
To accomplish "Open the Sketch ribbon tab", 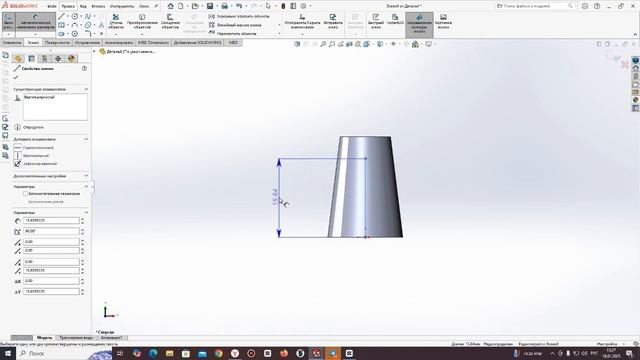I will (x=33, y=42).
